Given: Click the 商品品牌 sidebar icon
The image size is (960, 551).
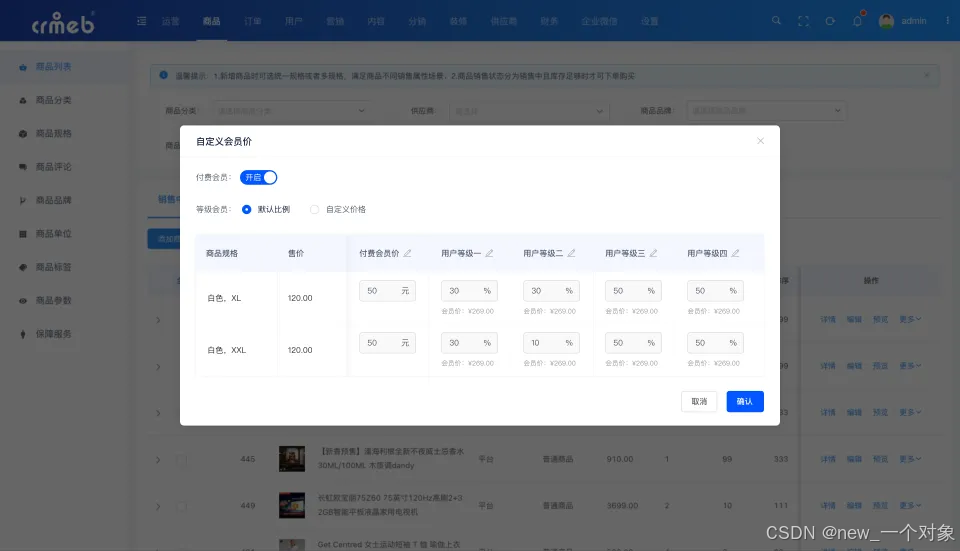Looking at the screenshot, I should [23, 200].
